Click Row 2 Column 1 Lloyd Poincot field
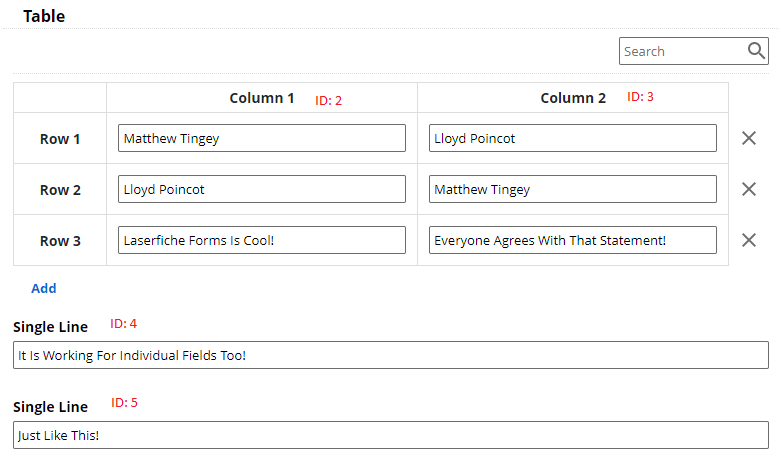781x468 pixels. [x=261, y=189]
